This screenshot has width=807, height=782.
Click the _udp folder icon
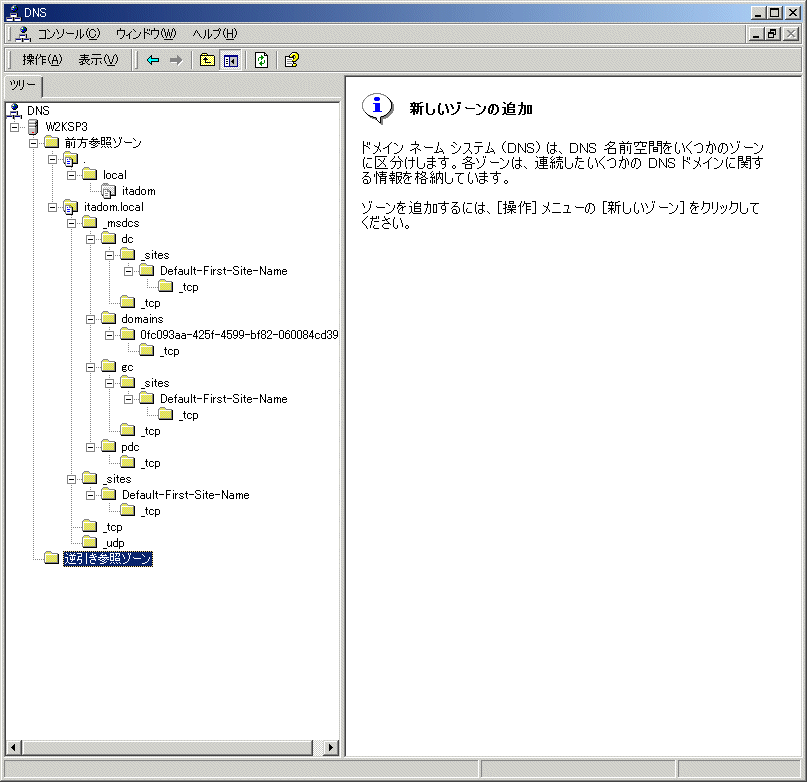coord(90,542)
